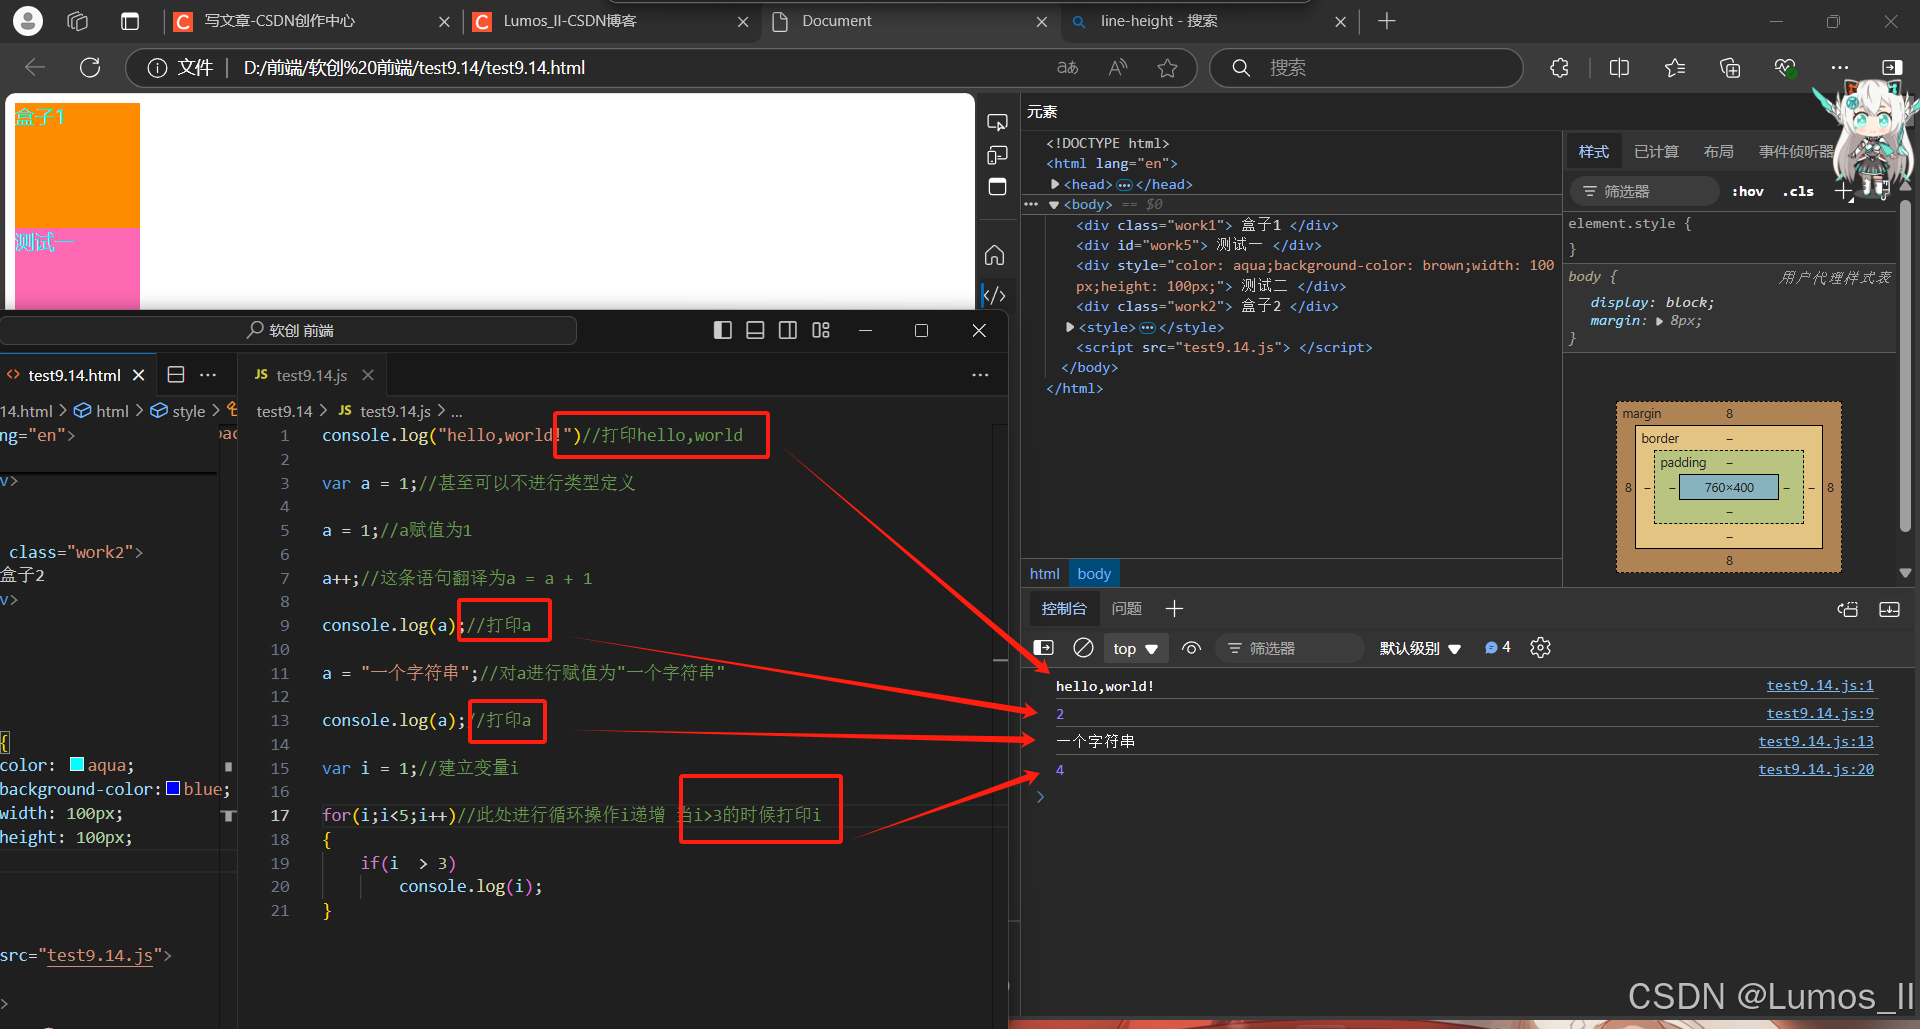1920x1029 pixels.
Task: Add a new style rule with plus icon
Action: click(x=1844, y=191)
